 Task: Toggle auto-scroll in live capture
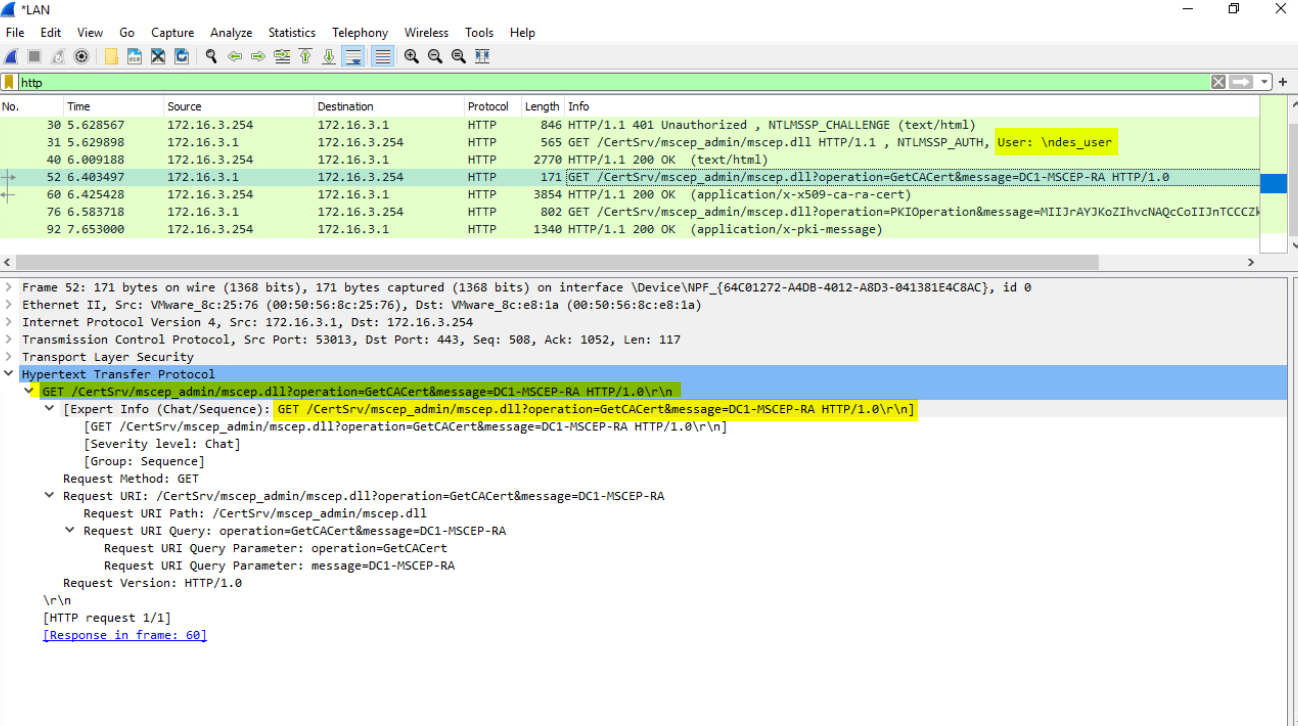pos(352,56)
